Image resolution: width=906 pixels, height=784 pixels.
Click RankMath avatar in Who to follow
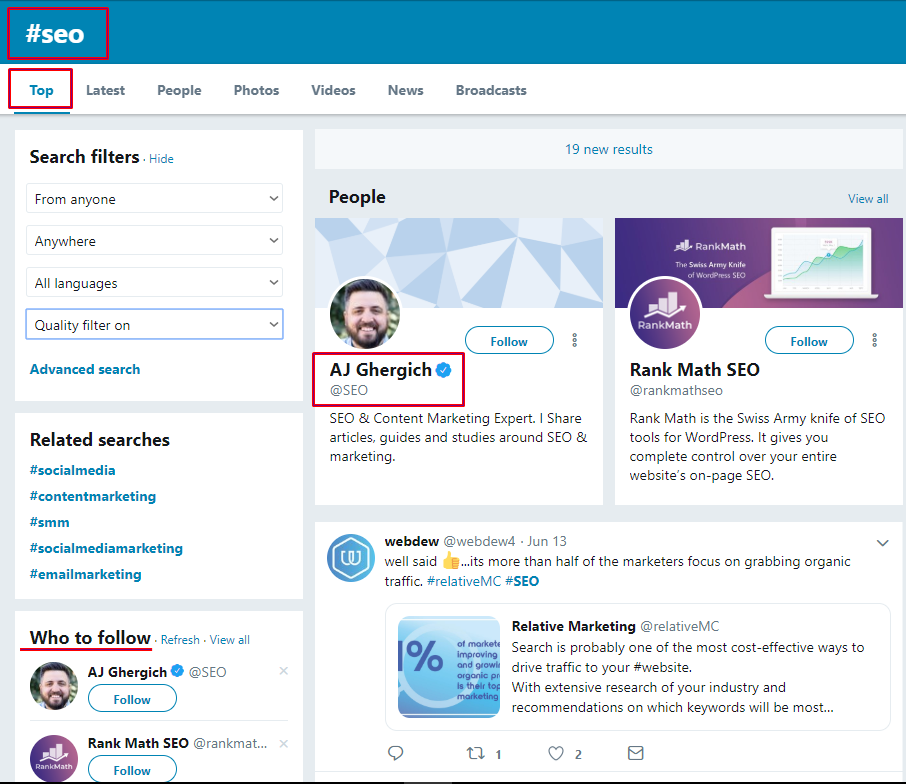[54, 759]
